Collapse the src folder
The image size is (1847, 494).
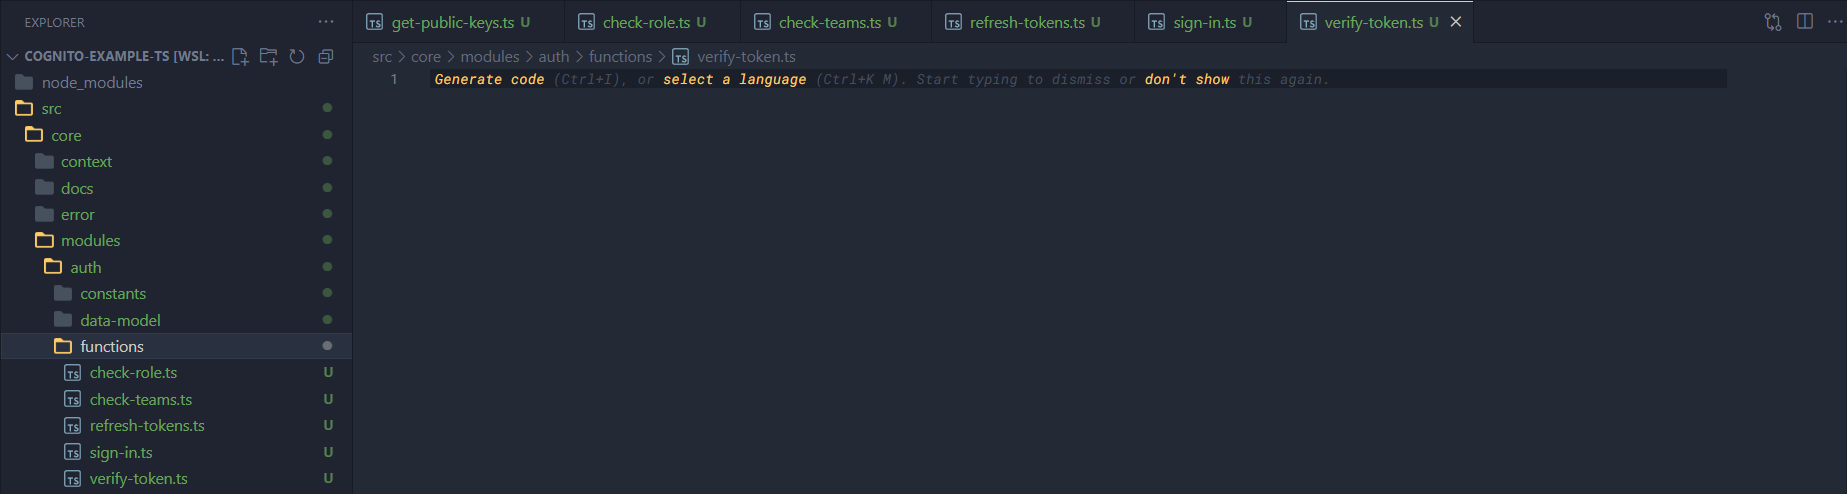coord(176,108)
